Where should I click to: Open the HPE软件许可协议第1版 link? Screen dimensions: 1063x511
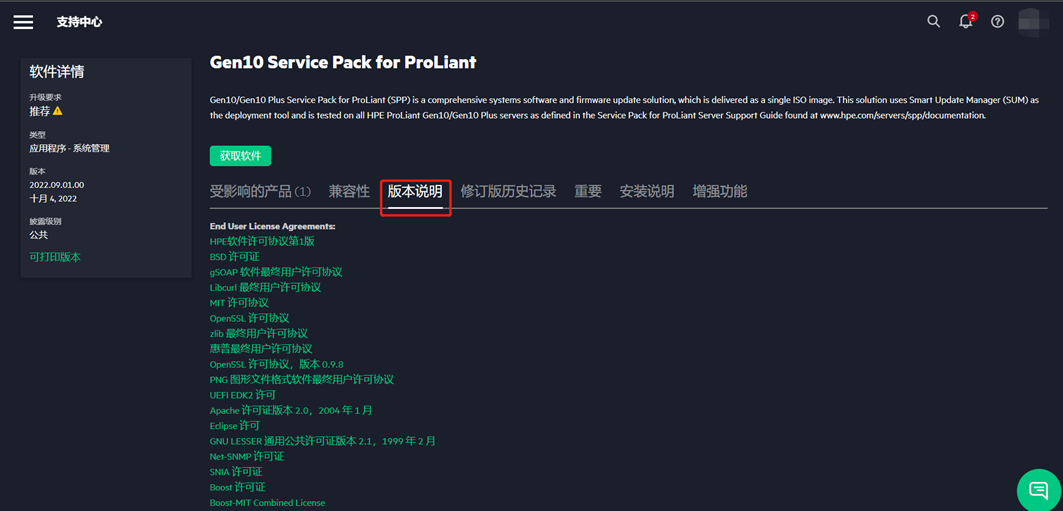coord(262,241)
